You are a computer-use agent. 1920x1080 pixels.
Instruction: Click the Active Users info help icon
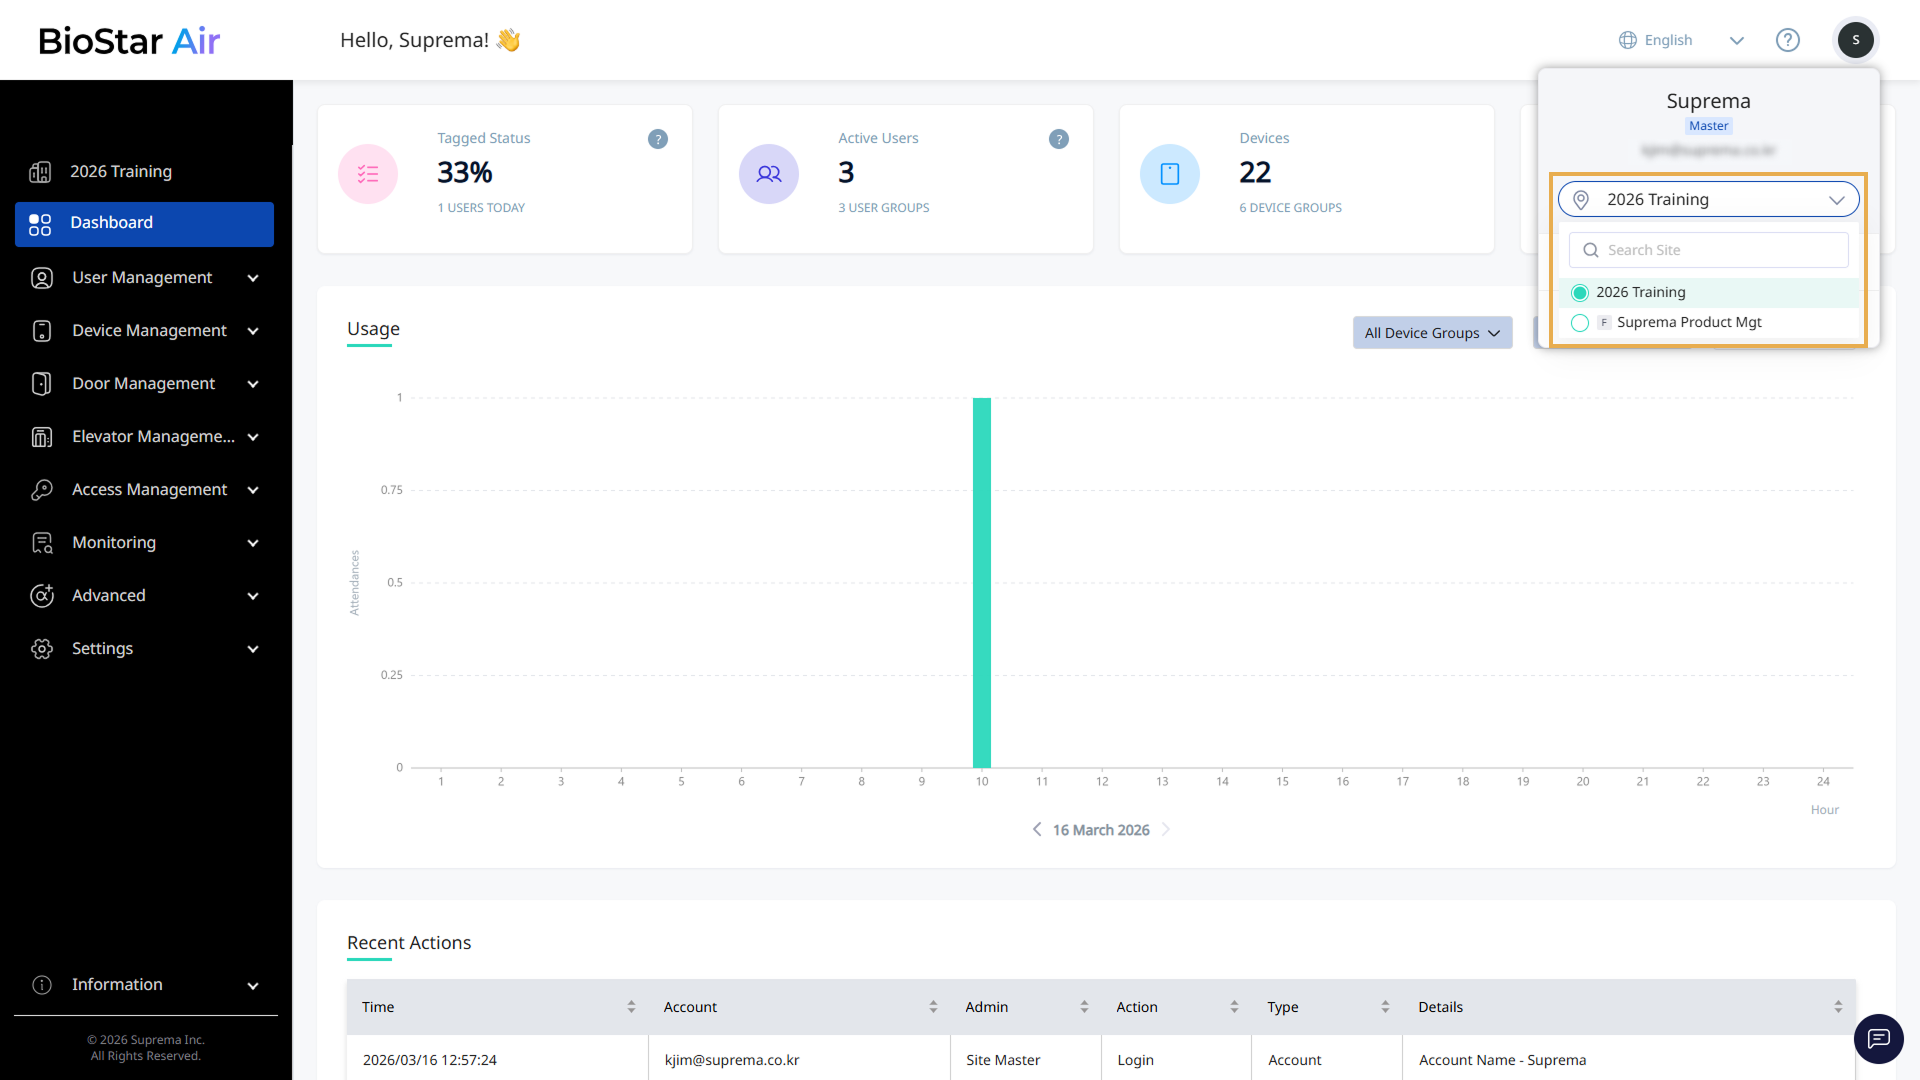[x=1058, y=139]
